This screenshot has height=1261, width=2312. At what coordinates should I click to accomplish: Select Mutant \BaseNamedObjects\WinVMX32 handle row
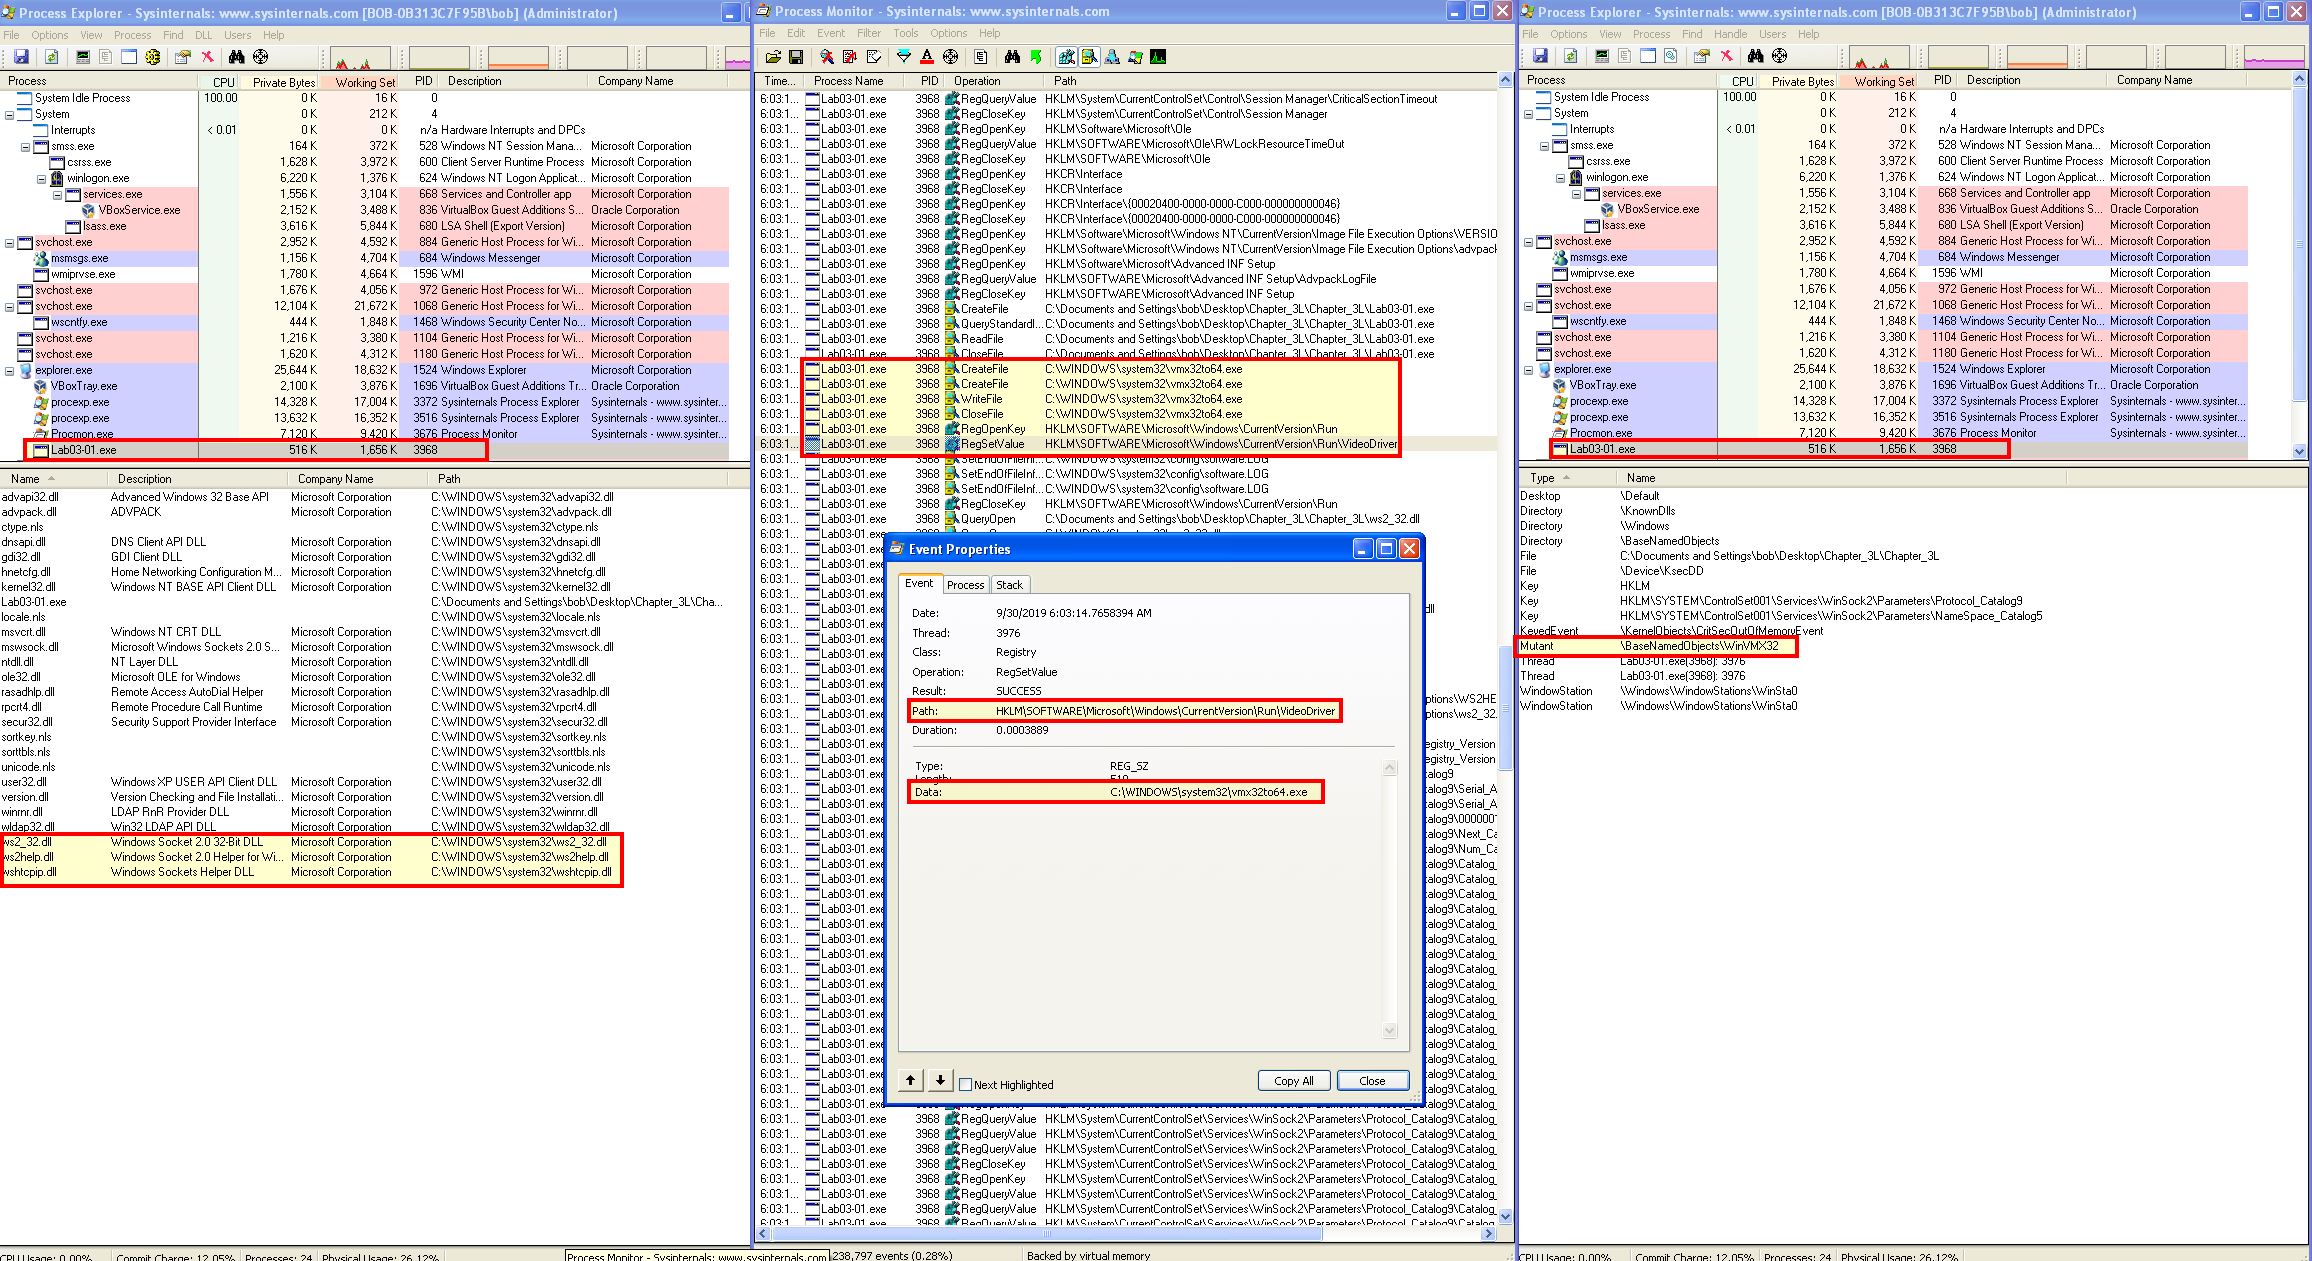tap(1657, 646)
